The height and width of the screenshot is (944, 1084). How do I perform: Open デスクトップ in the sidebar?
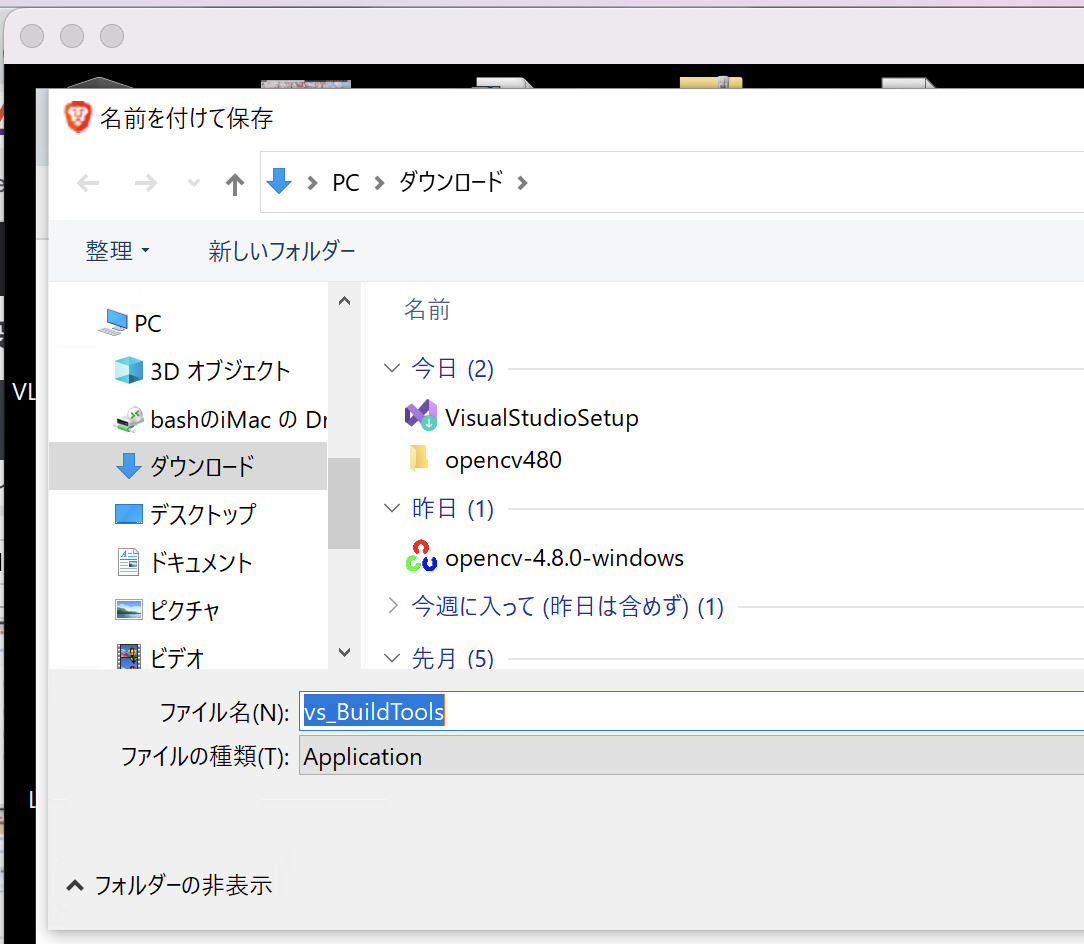pyautogui.click(x=203, y=515)
